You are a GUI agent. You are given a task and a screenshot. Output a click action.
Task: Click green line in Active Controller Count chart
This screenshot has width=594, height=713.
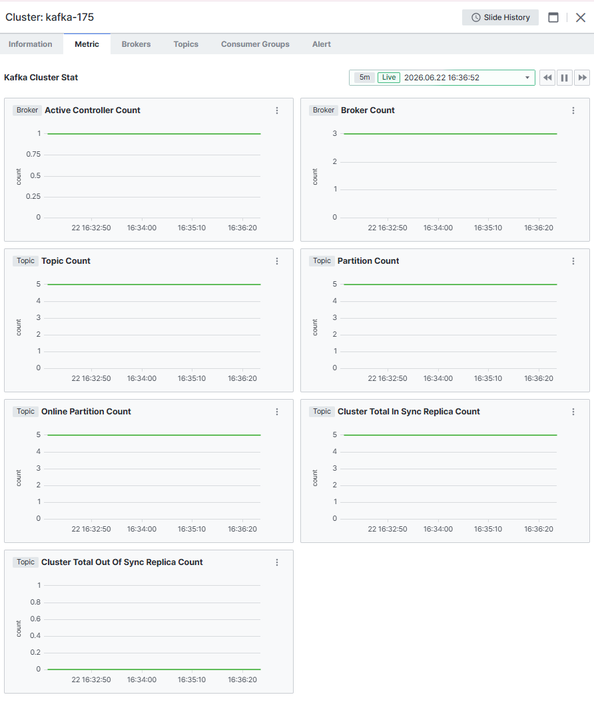(x=154, y=134)
